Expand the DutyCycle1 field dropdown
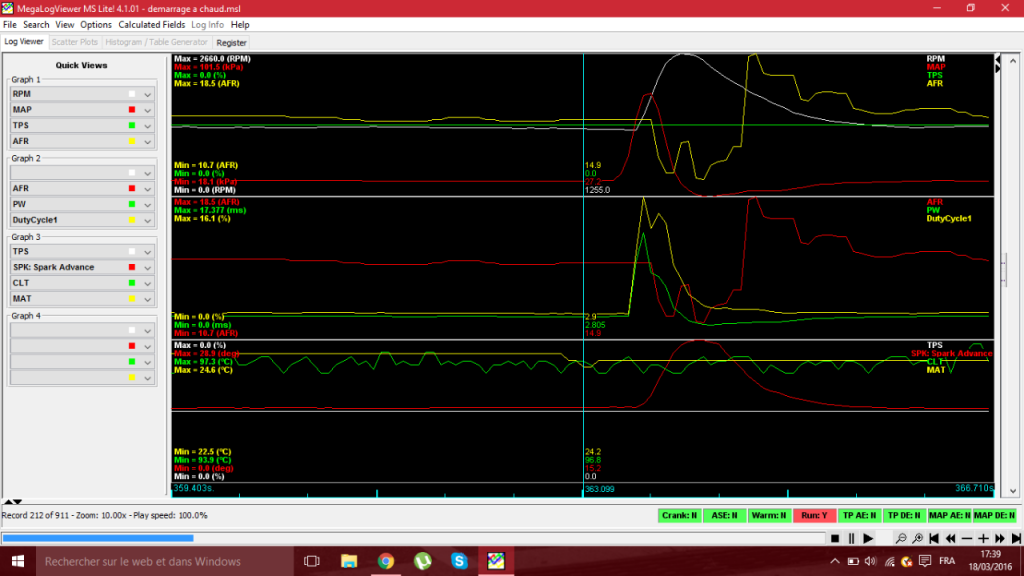Screen dimensions: 1024x576 coord(148,220)
